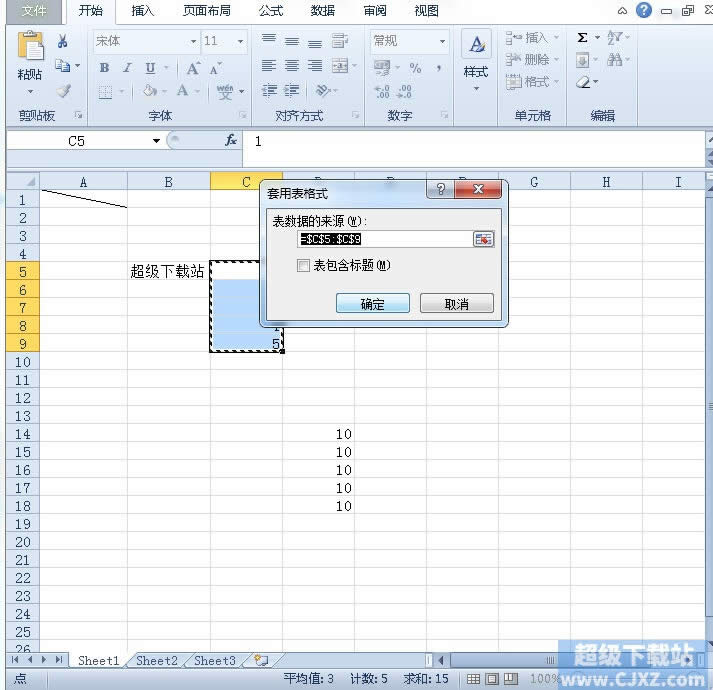
Task: Align text left
Action: pos(269,66)
